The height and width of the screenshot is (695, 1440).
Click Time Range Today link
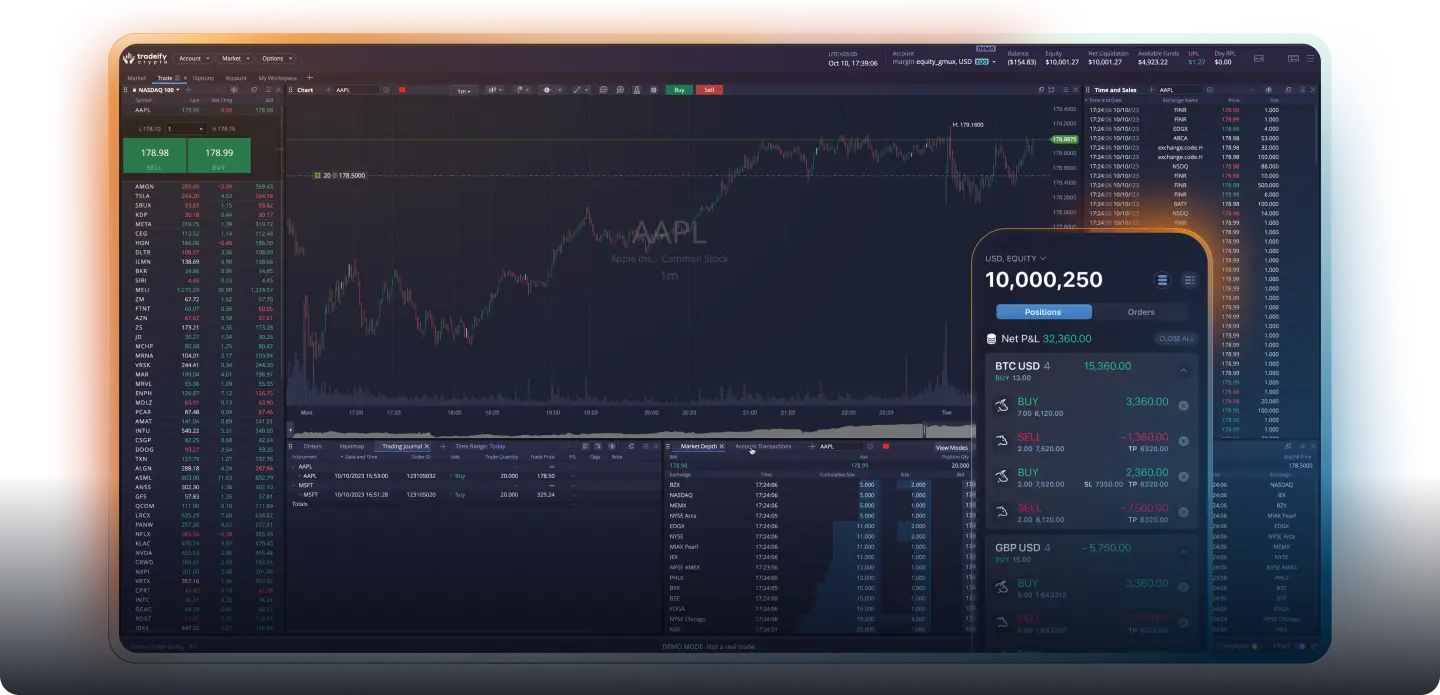(497, 446)
